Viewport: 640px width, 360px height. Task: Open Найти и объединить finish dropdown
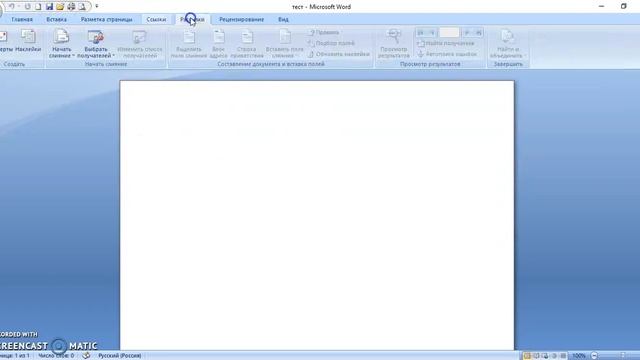coord(507,44)
